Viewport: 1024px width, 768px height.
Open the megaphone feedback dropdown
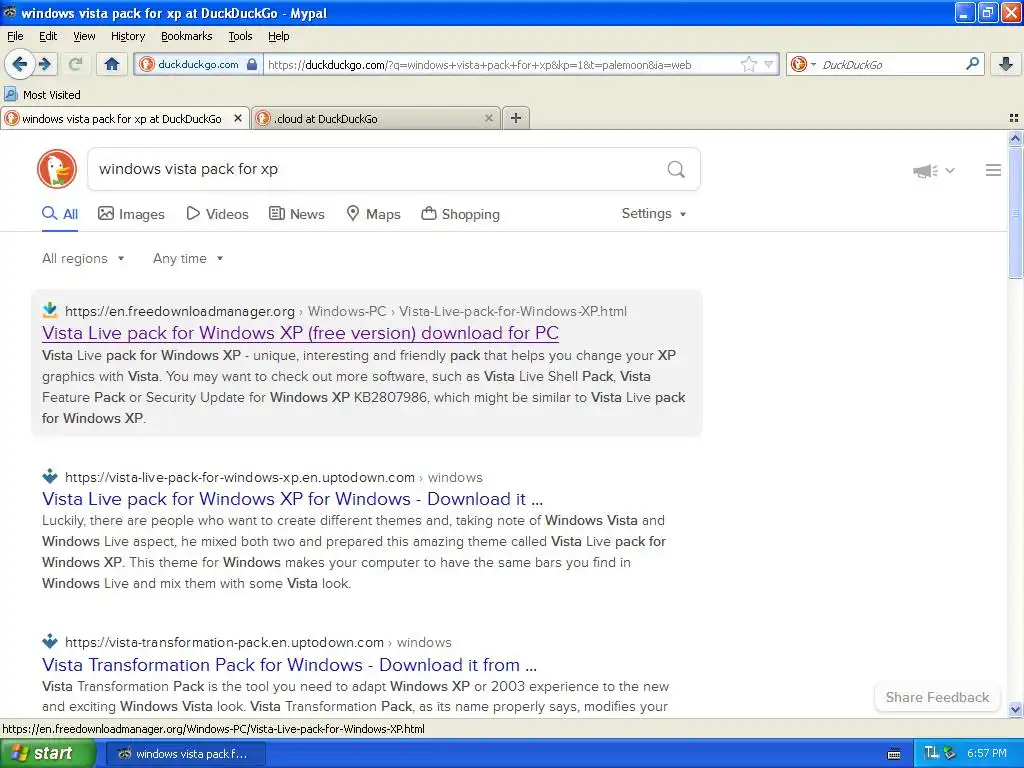click(x=934, y=170)
